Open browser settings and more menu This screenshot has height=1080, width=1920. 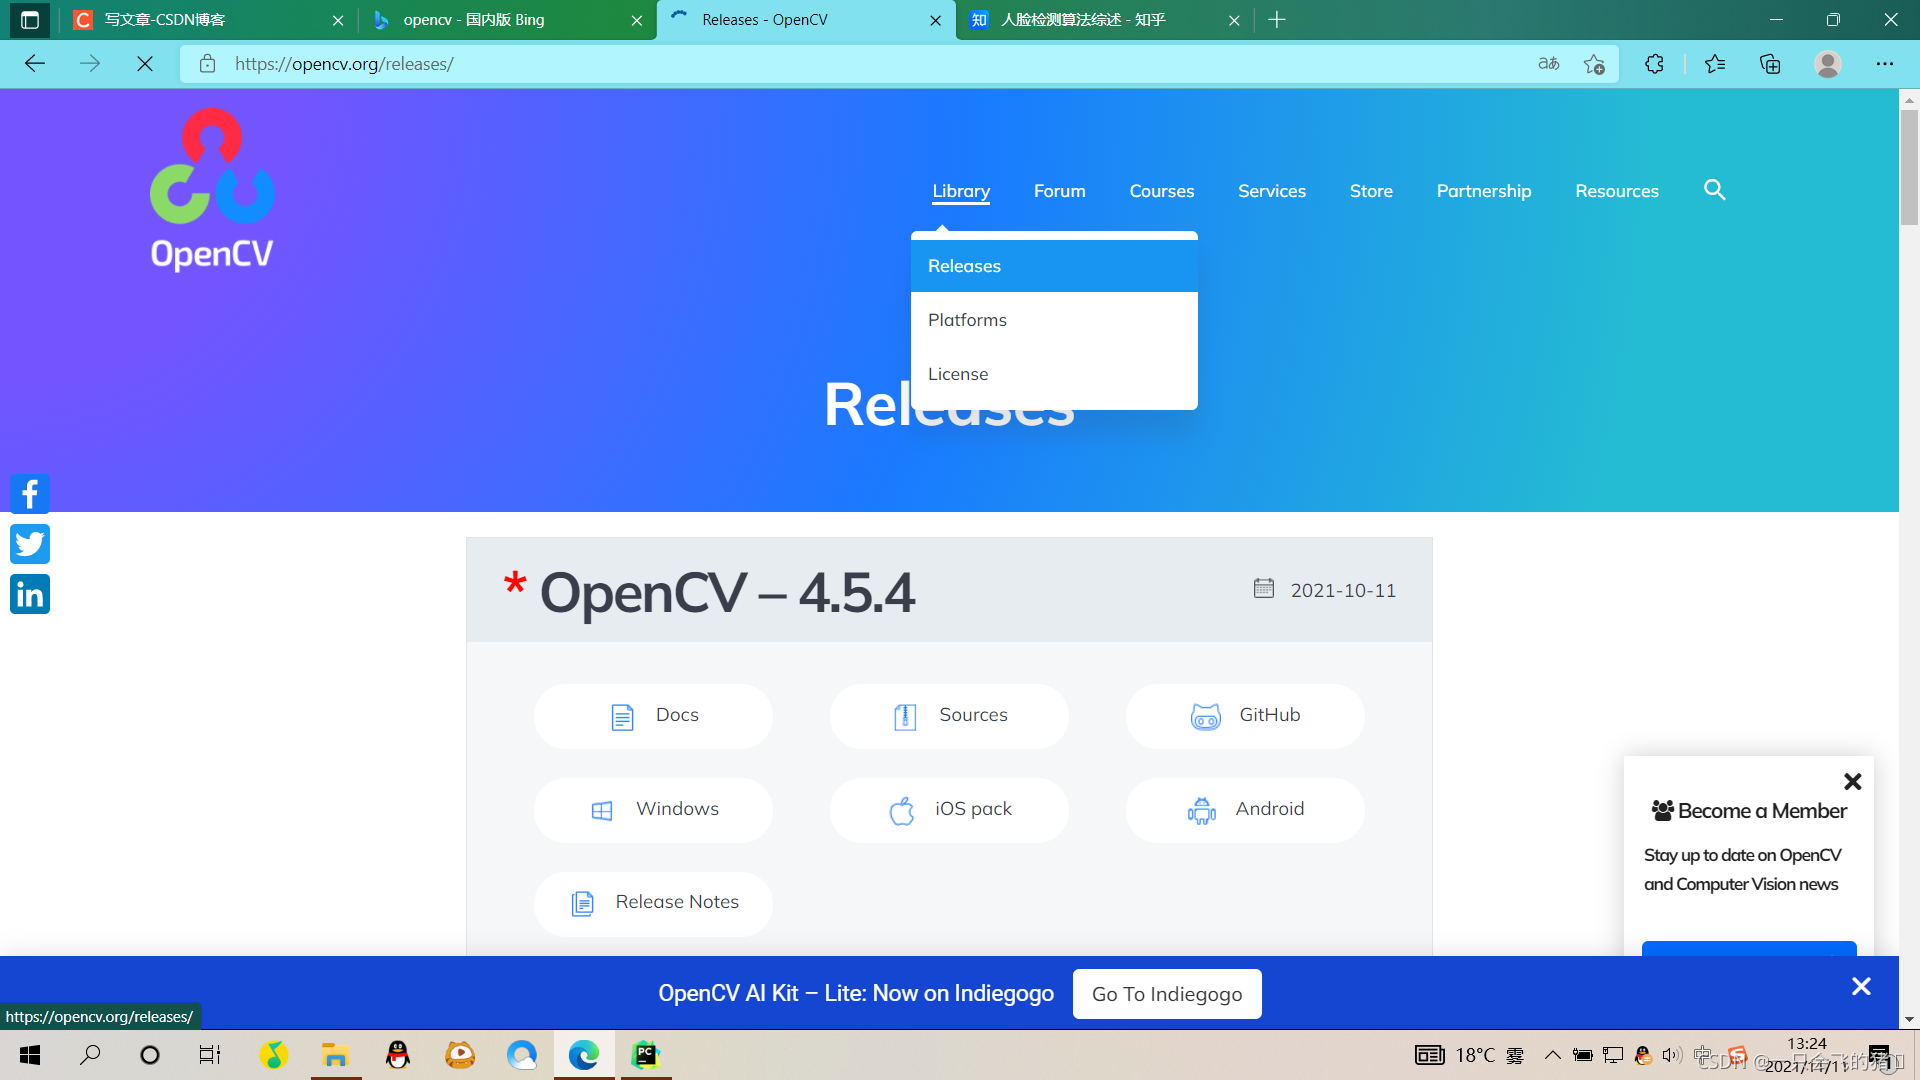point(1885,64)
